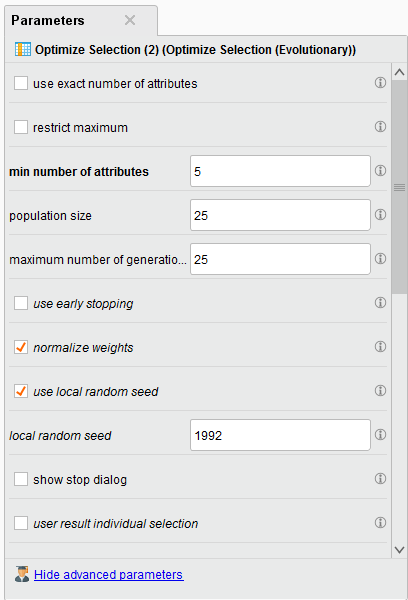The width and height of the screenshot is (408, 600).
Task: Click info icon next to population size
Action: (x=380, y=215)
